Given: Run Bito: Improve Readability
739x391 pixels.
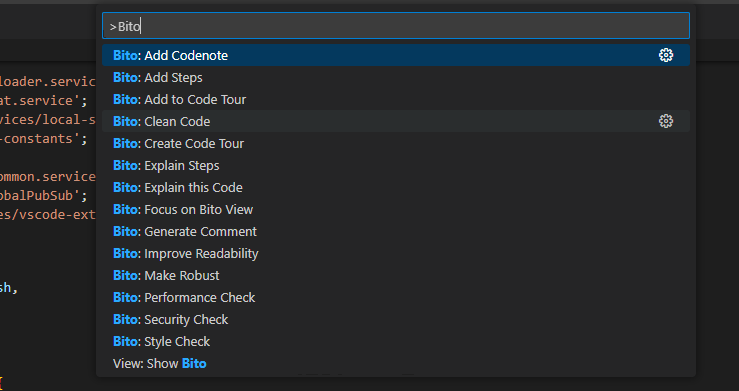Looking at the screenshot, I should [396, 253].
